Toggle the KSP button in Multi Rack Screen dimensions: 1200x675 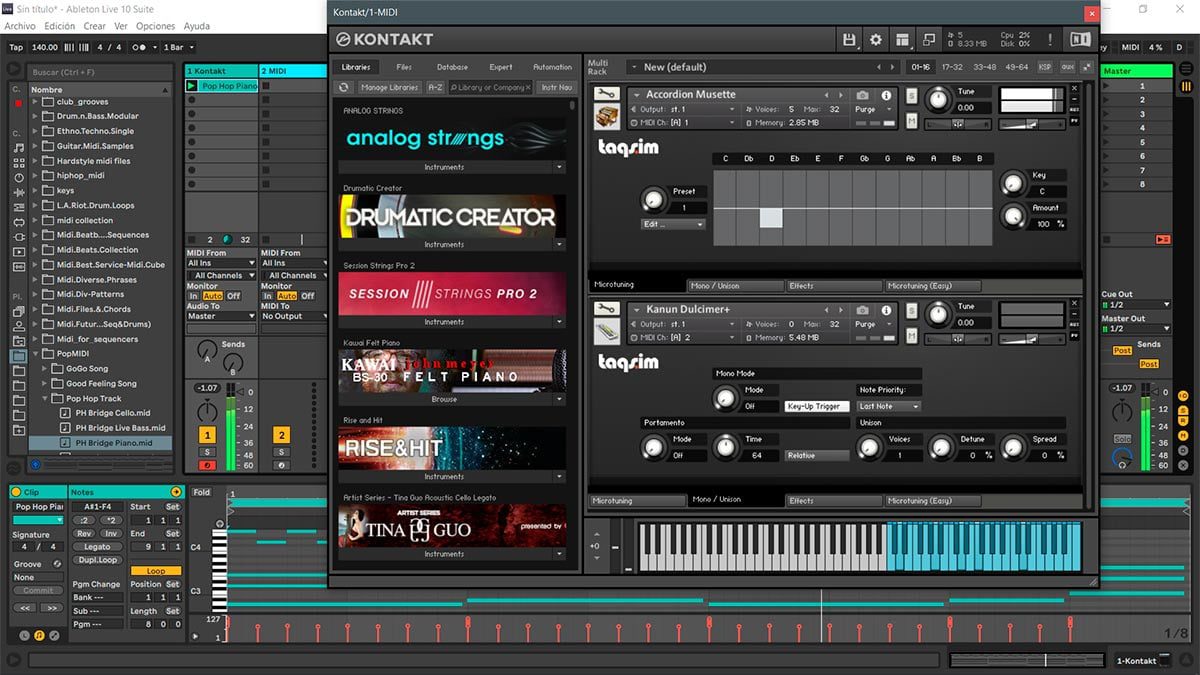[x=1045, y=67]
